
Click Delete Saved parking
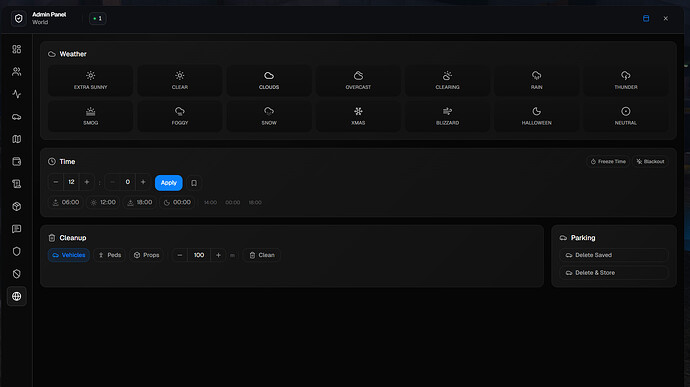click(x=613, y=255)
